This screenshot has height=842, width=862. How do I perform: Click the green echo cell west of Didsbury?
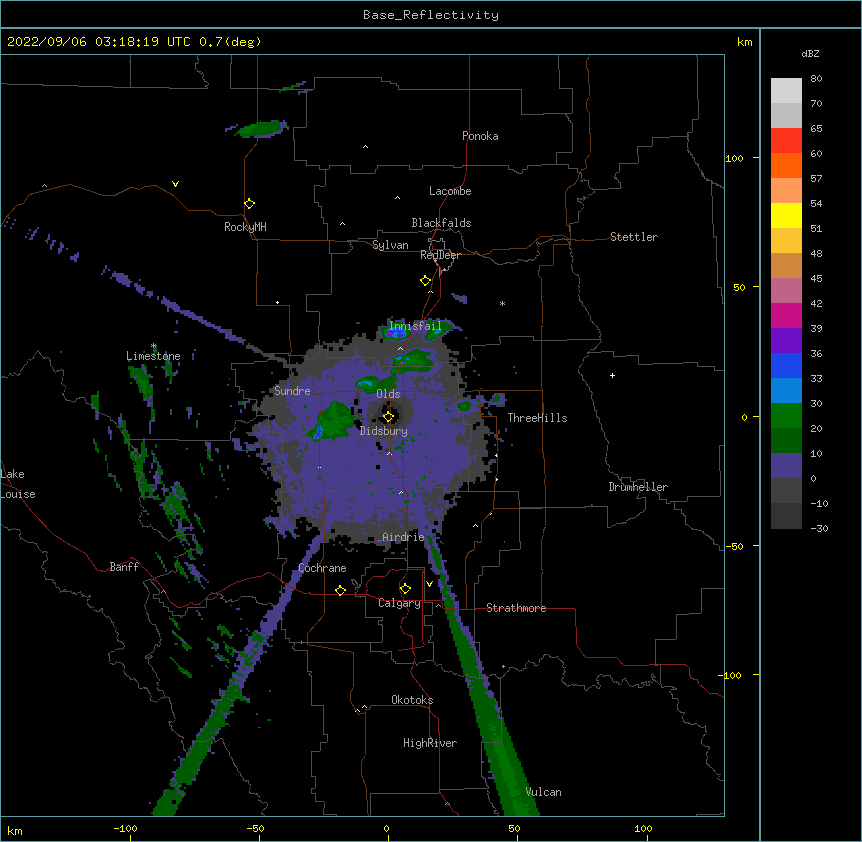pos(334,420)
